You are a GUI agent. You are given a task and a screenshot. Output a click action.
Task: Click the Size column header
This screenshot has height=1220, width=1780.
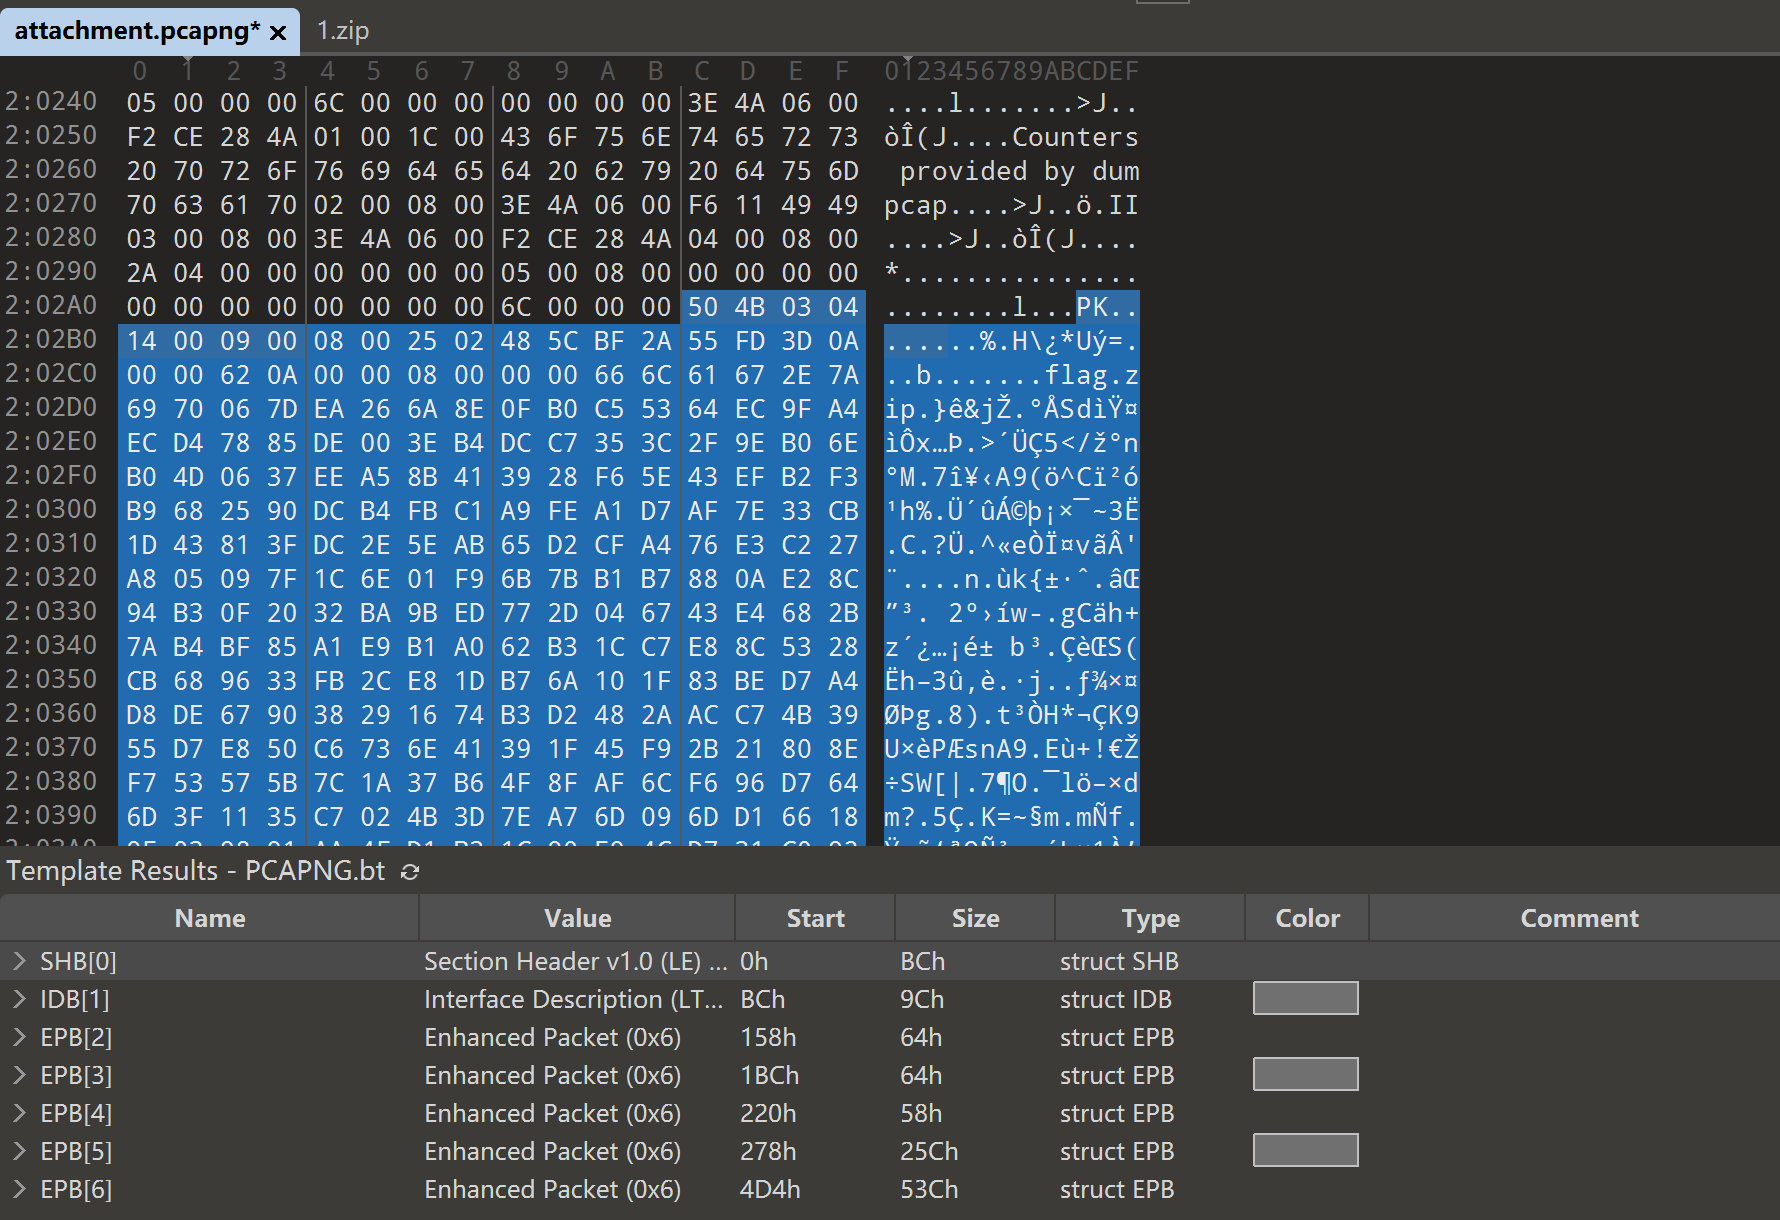click(x=975, y=918)
